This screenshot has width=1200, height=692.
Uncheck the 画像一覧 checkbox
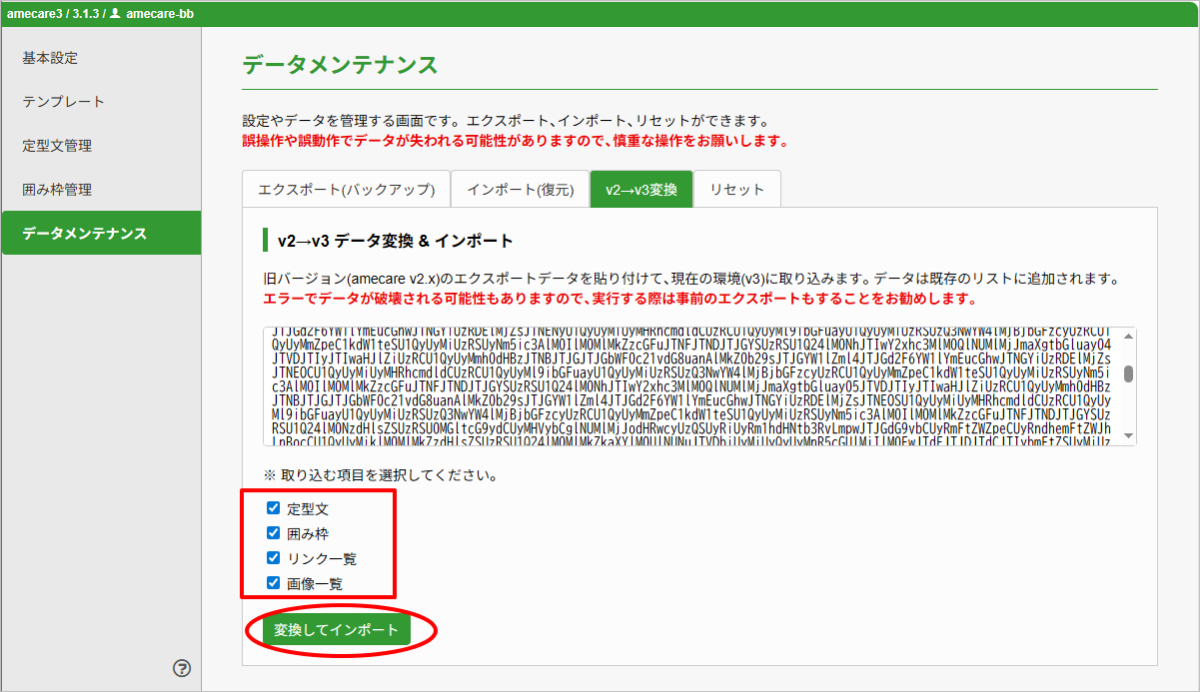tap(273, 583)
